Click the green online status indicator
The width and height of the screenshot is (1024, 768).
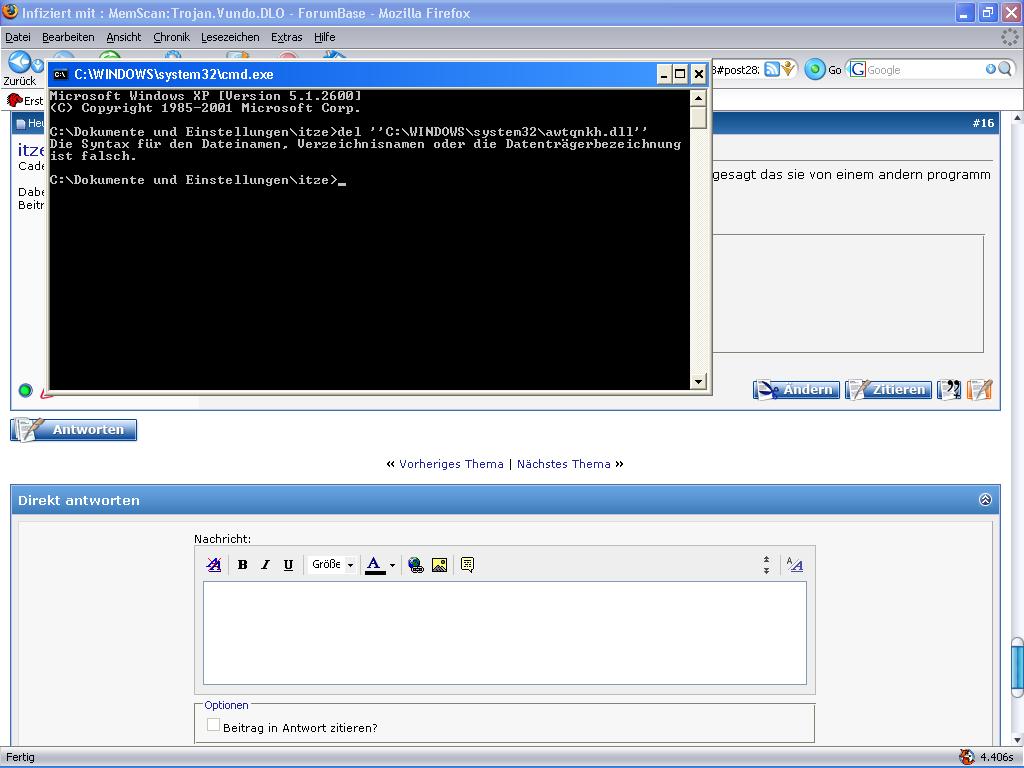pos(25,391)
